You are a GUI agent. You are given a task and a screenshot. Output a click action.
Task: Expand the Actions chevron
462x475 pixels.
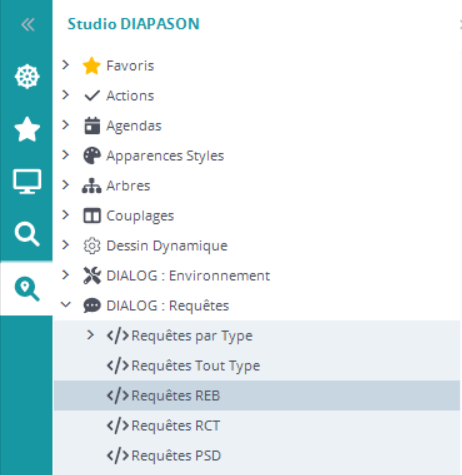(x=65, y=95)
